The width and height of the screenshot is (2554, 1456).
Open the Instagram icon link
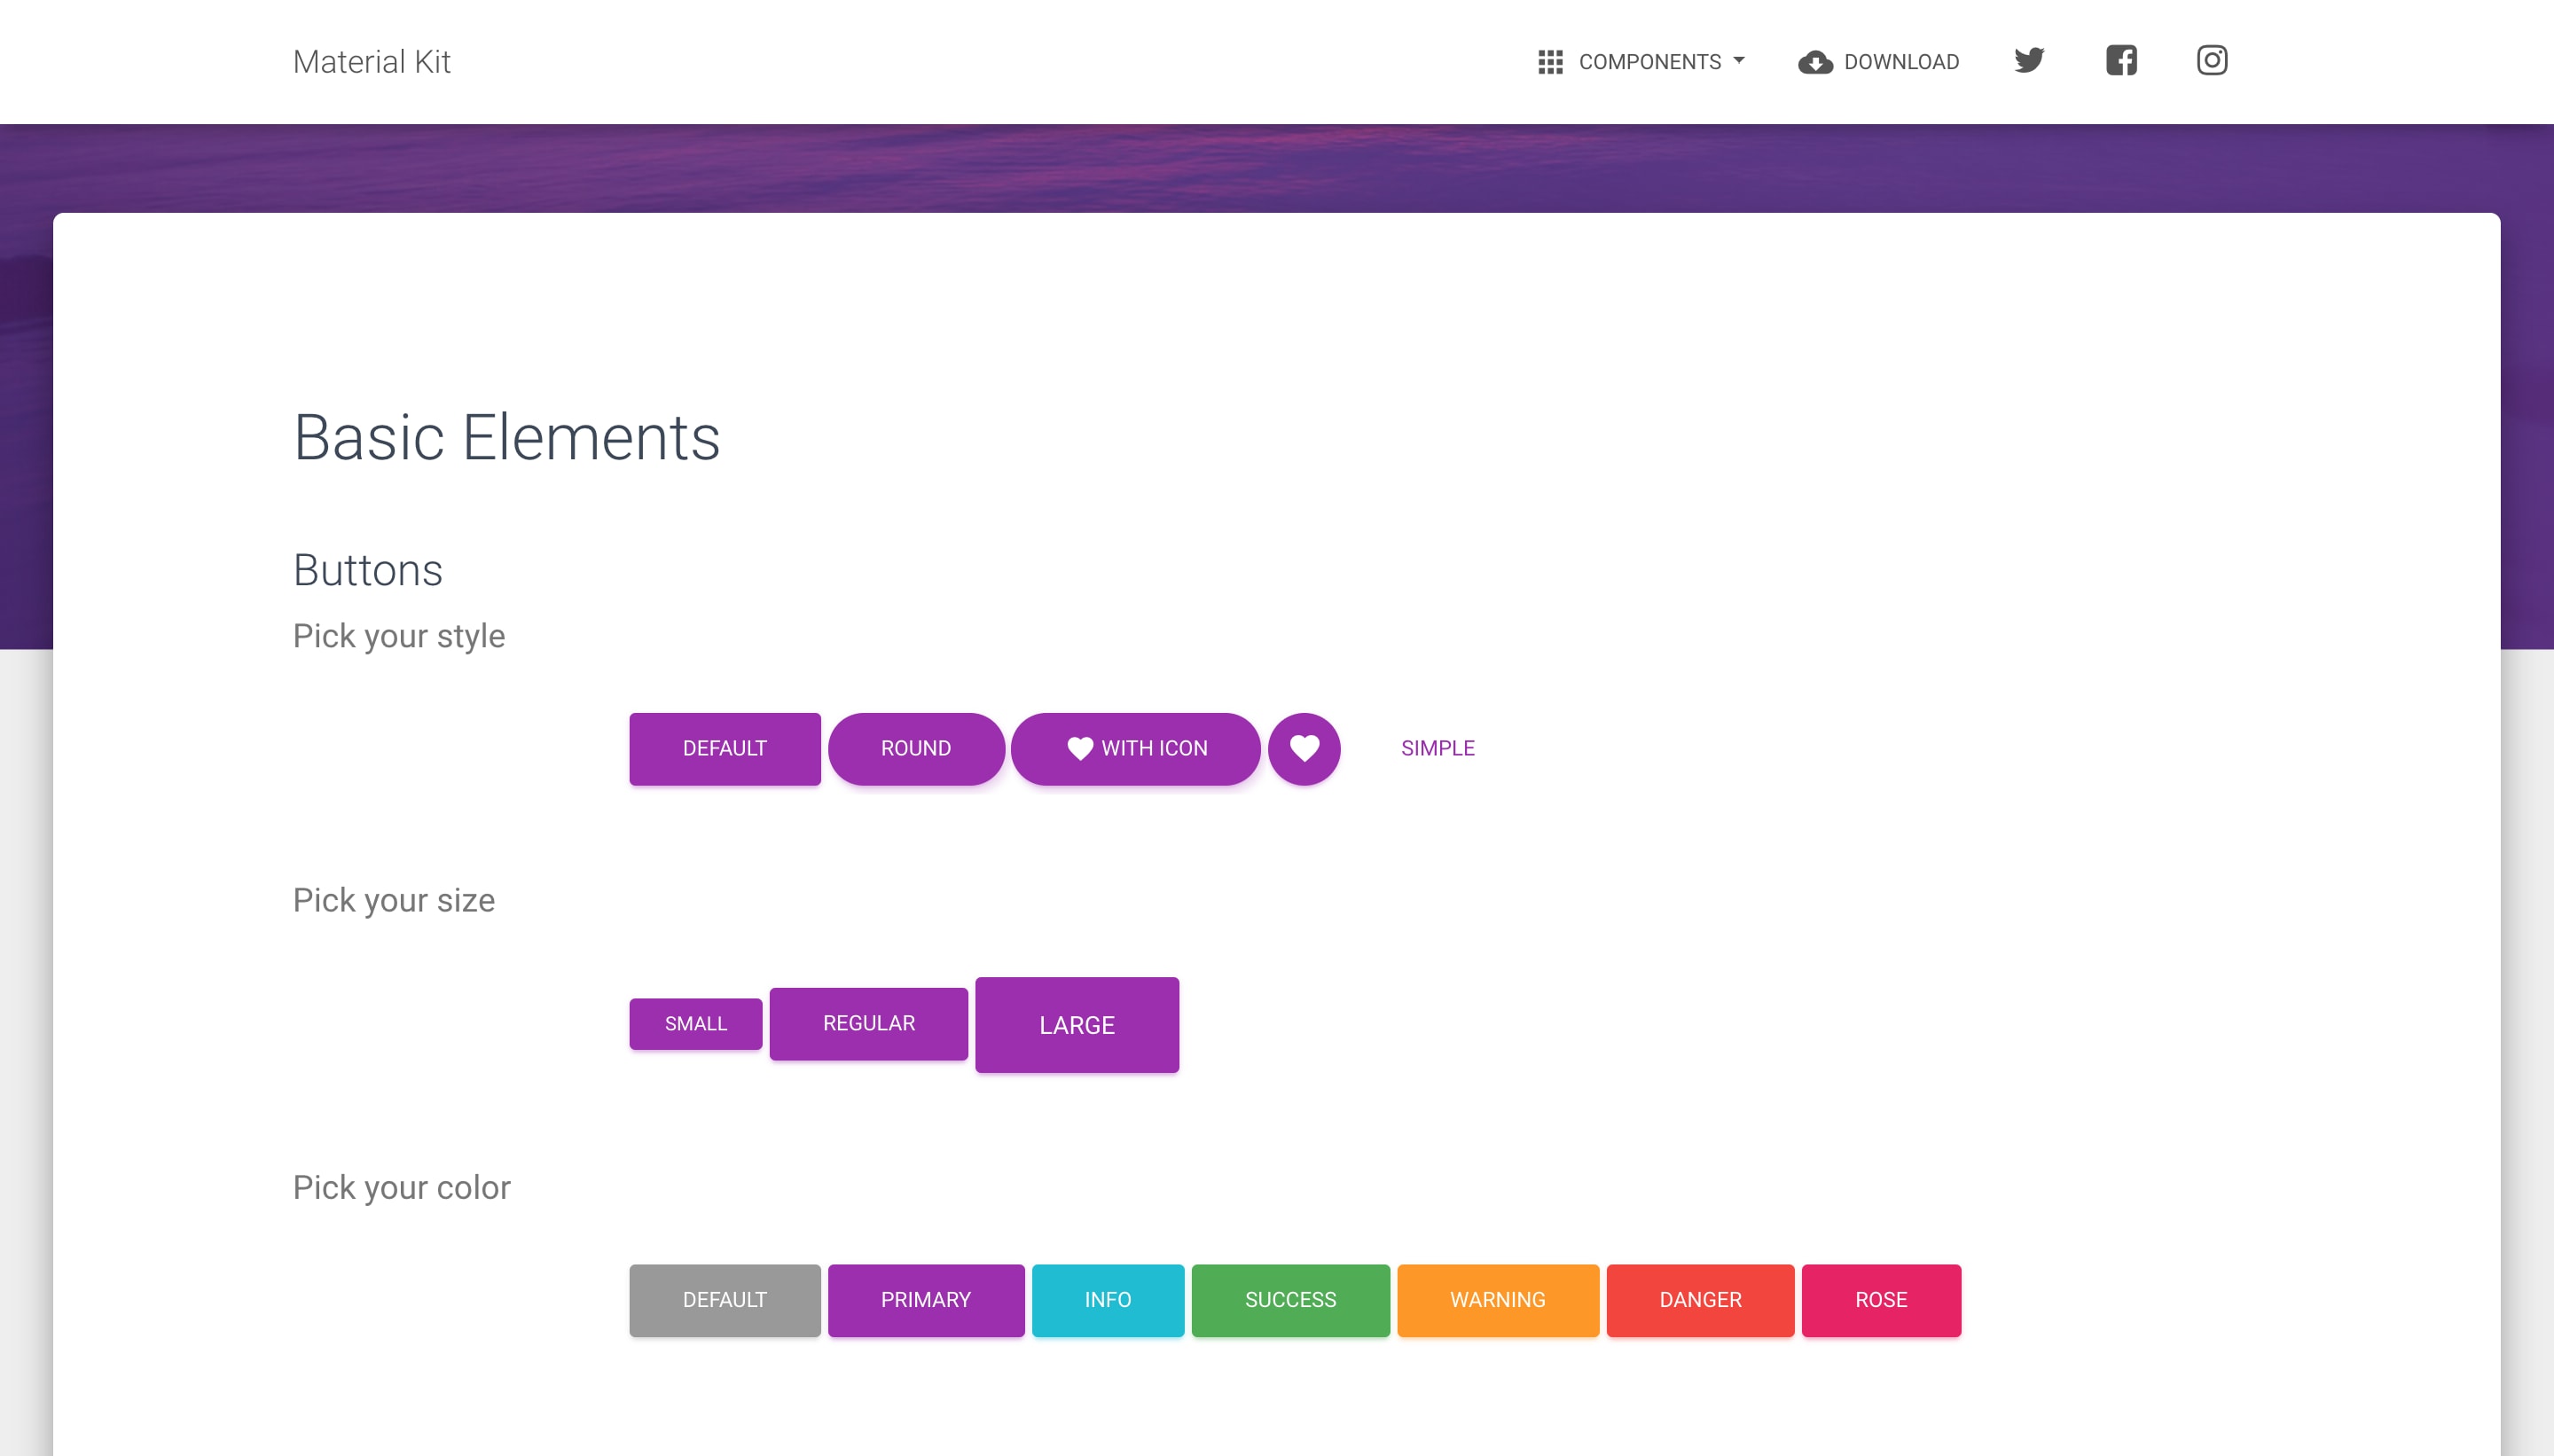(x=2211, y=60)
